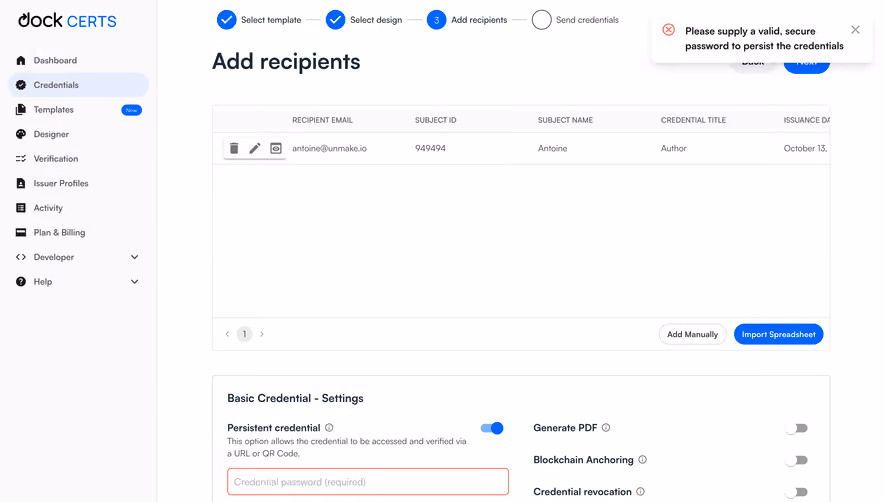
Task: Focus the Credential password field
Action: [368, 482]
